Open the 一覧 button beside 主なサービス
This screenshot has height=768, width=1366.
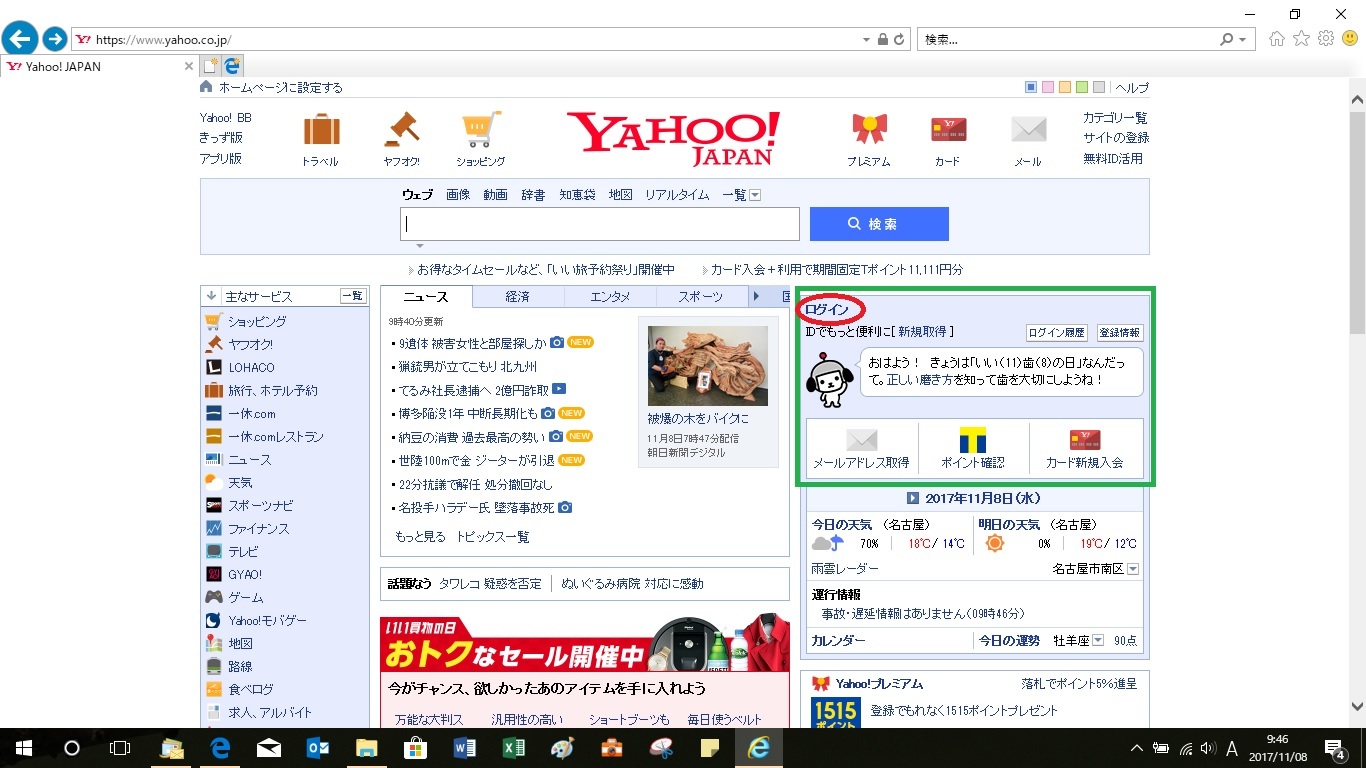tap(352, 296)
